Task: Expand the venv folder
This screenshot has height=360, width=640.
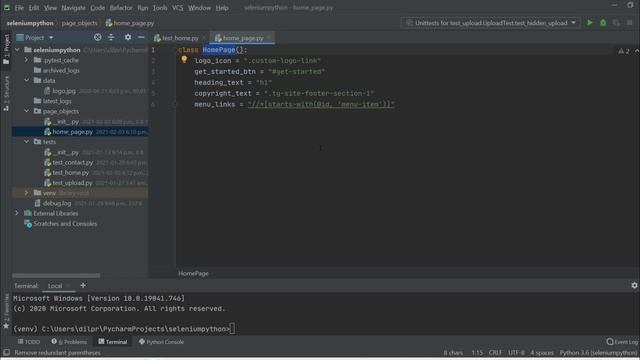Action: coord(27,193)
